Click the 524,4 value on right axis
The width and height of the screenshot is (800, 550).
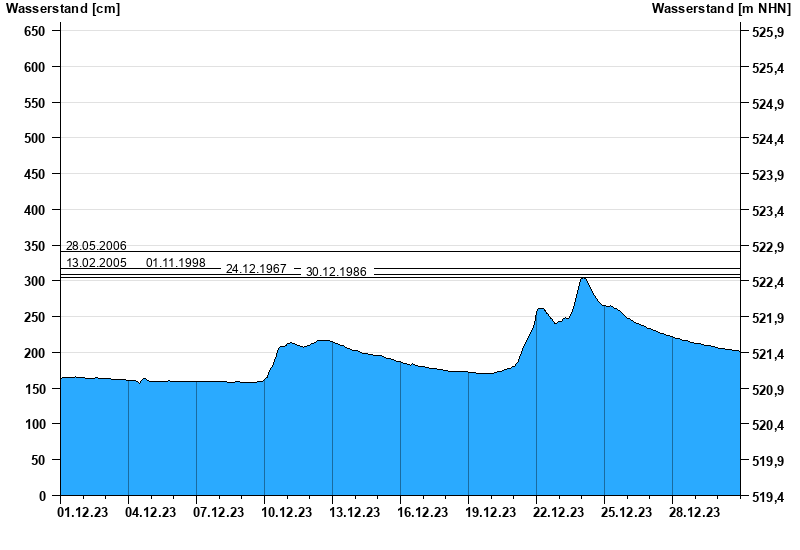[768, 139]
